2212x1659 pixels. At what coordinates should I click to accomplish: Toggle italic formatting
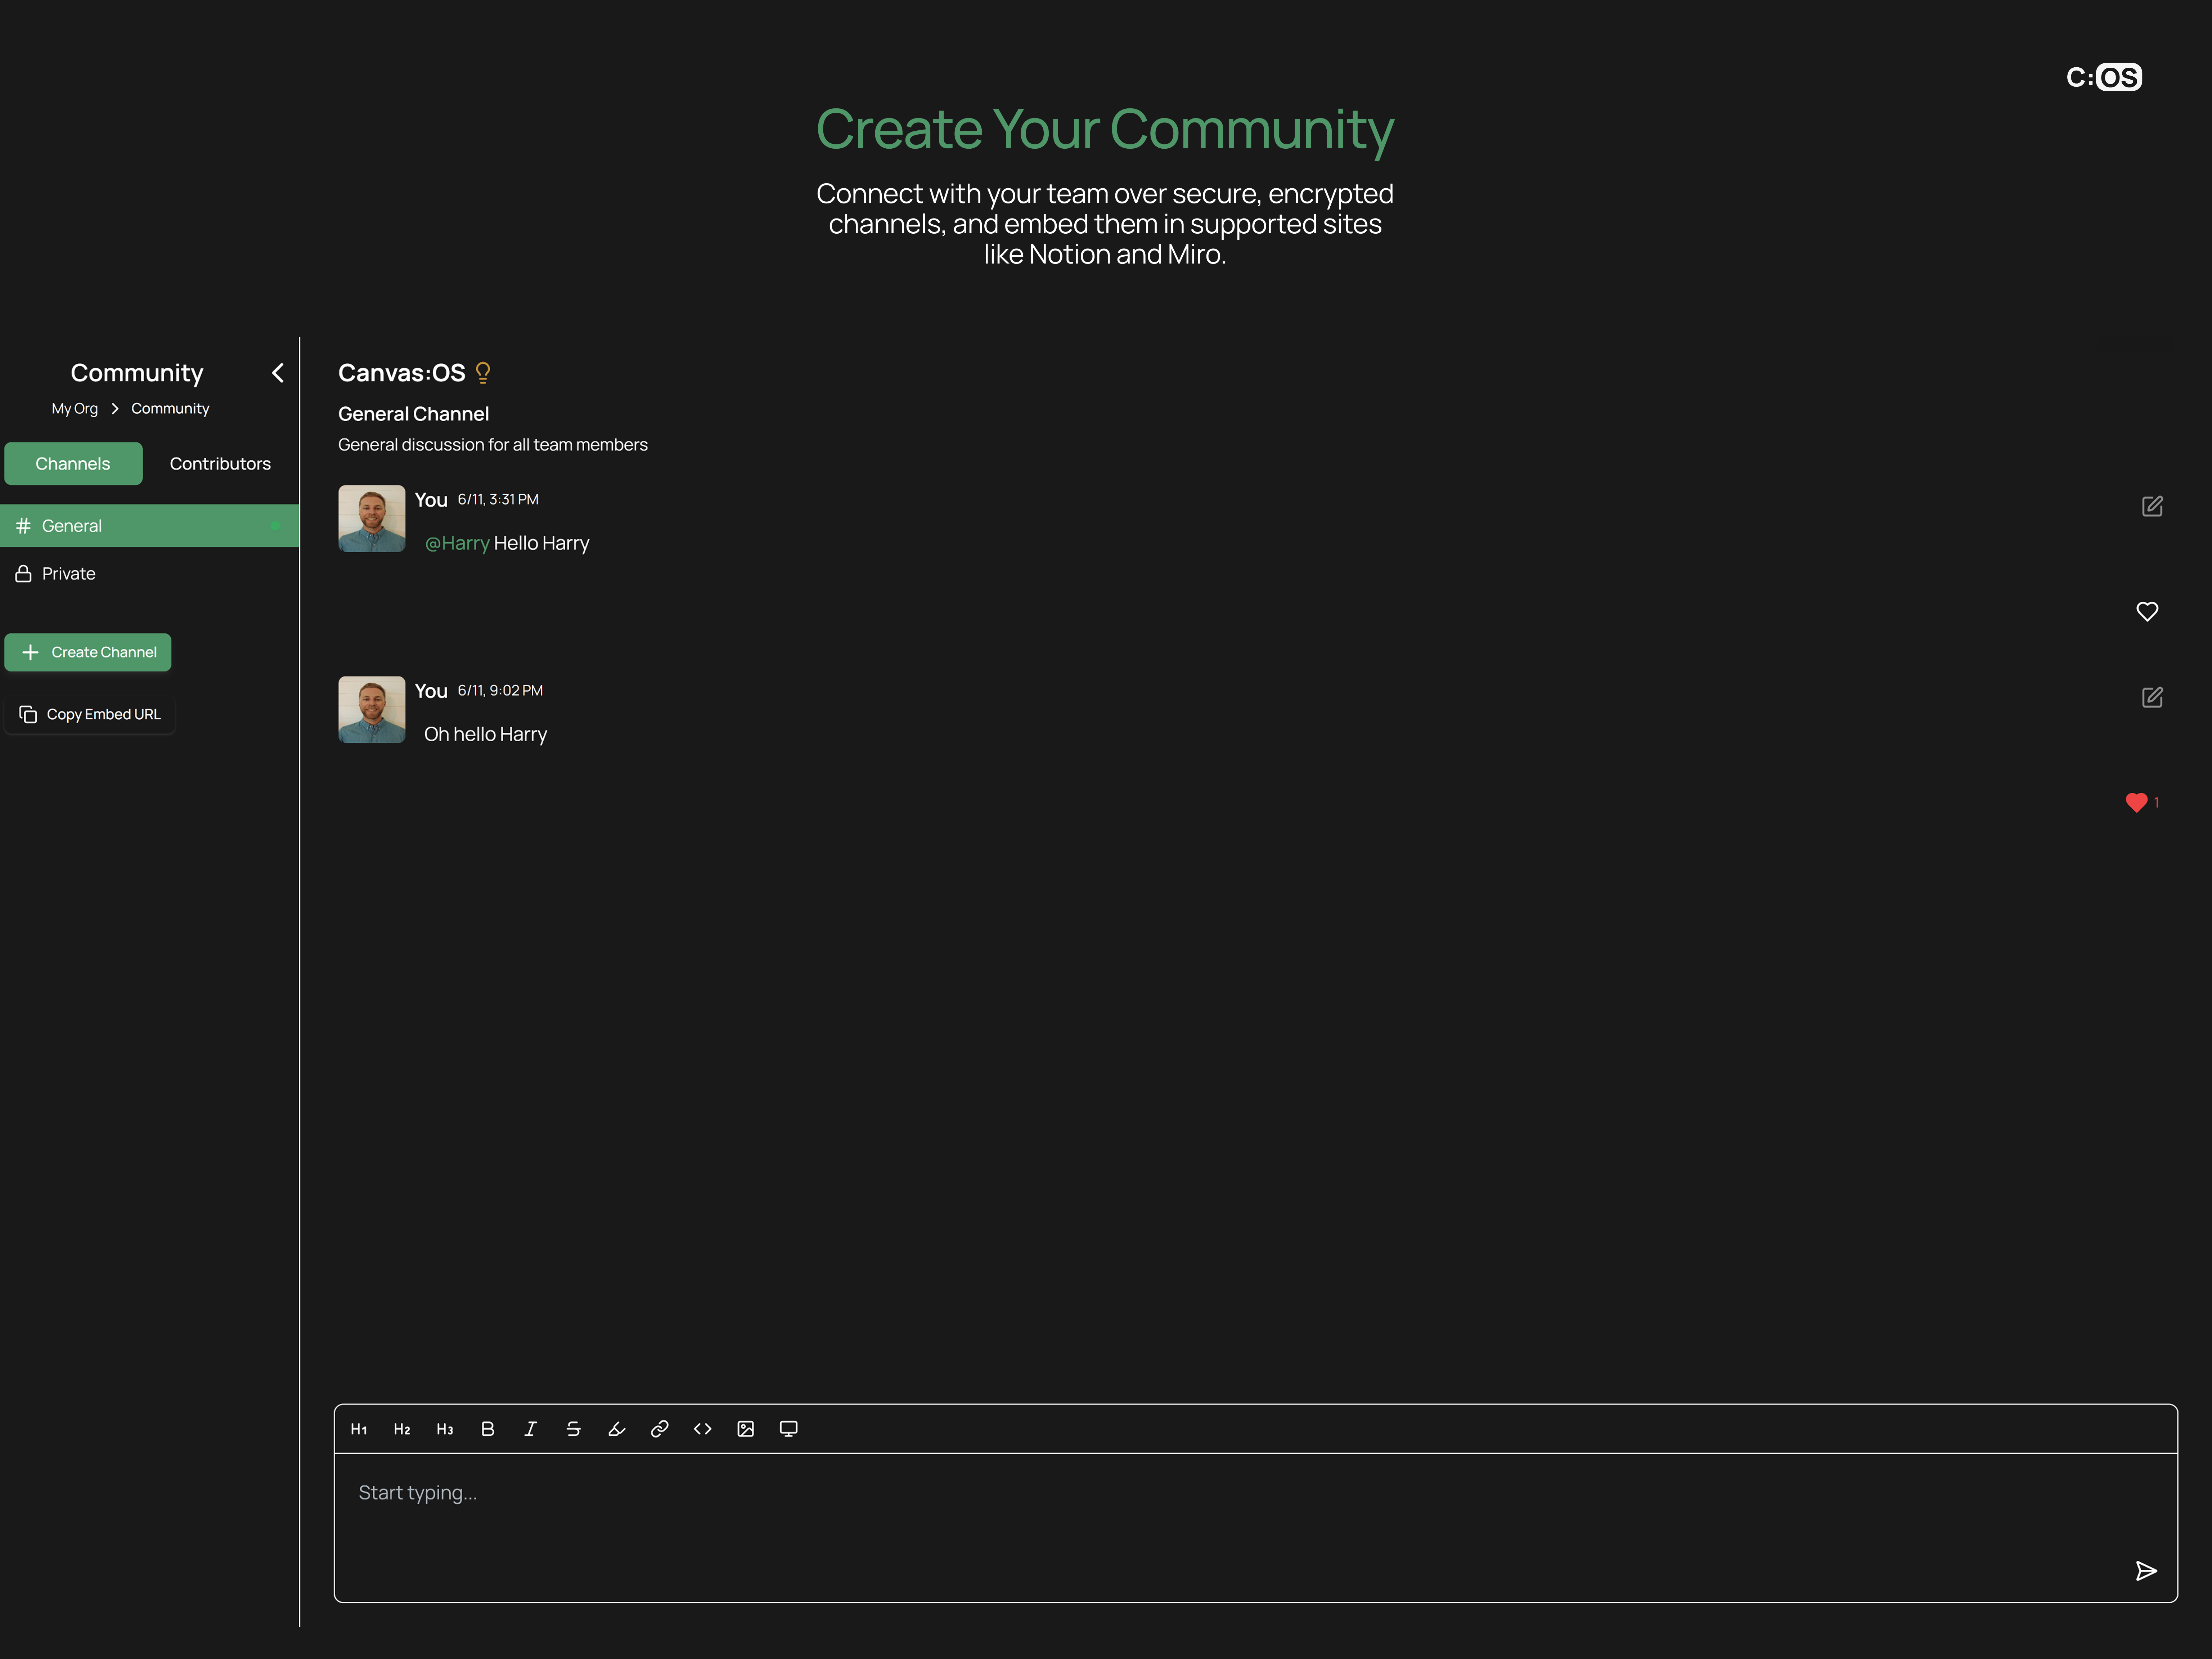(531, 1429)
